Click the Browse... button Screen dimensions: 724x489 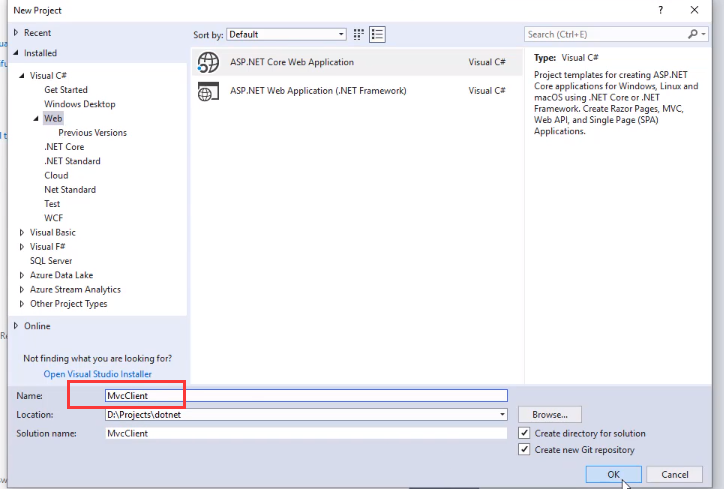pos(549,415)
